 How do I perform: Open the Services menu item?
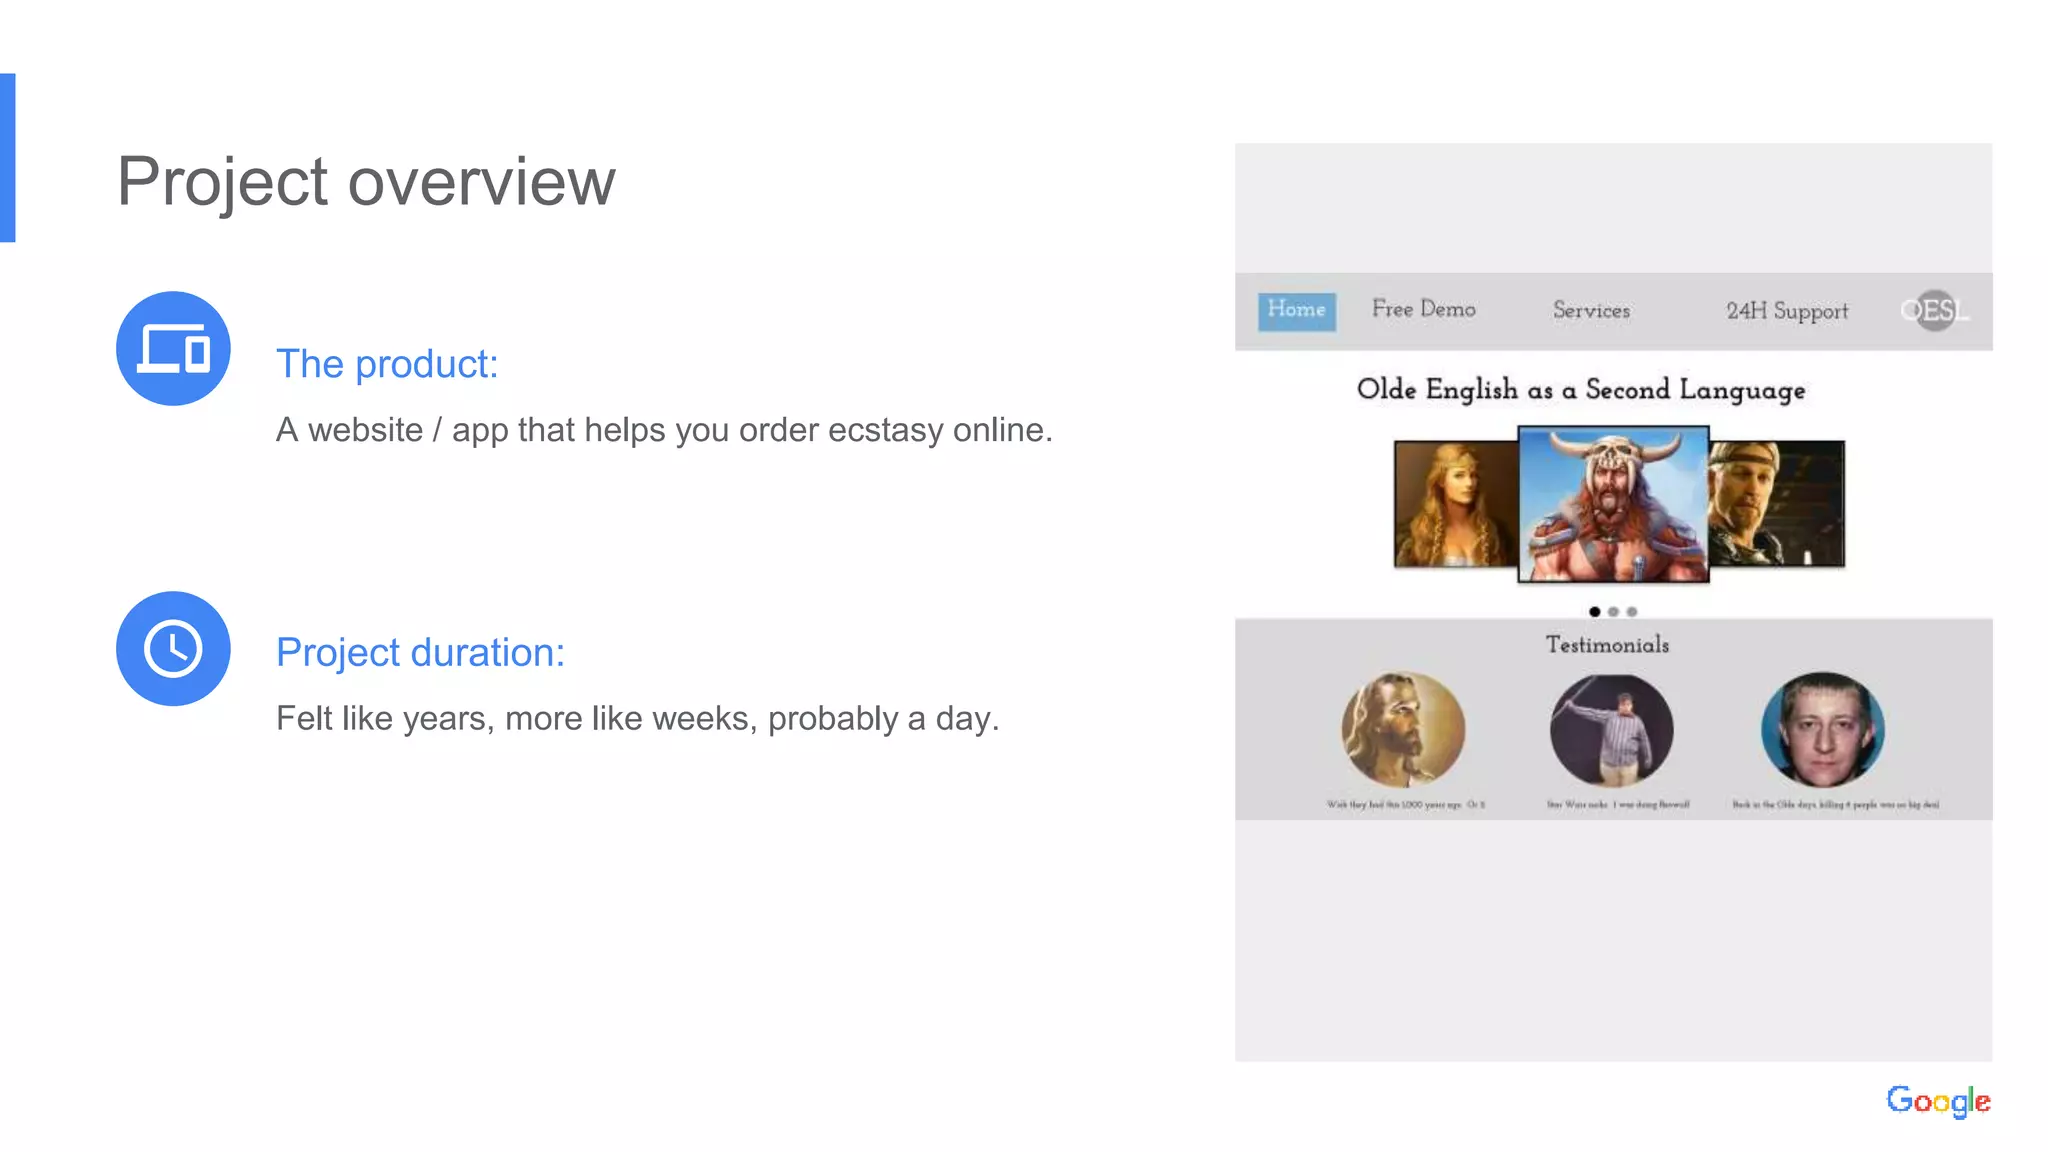tap(1591, 311)
